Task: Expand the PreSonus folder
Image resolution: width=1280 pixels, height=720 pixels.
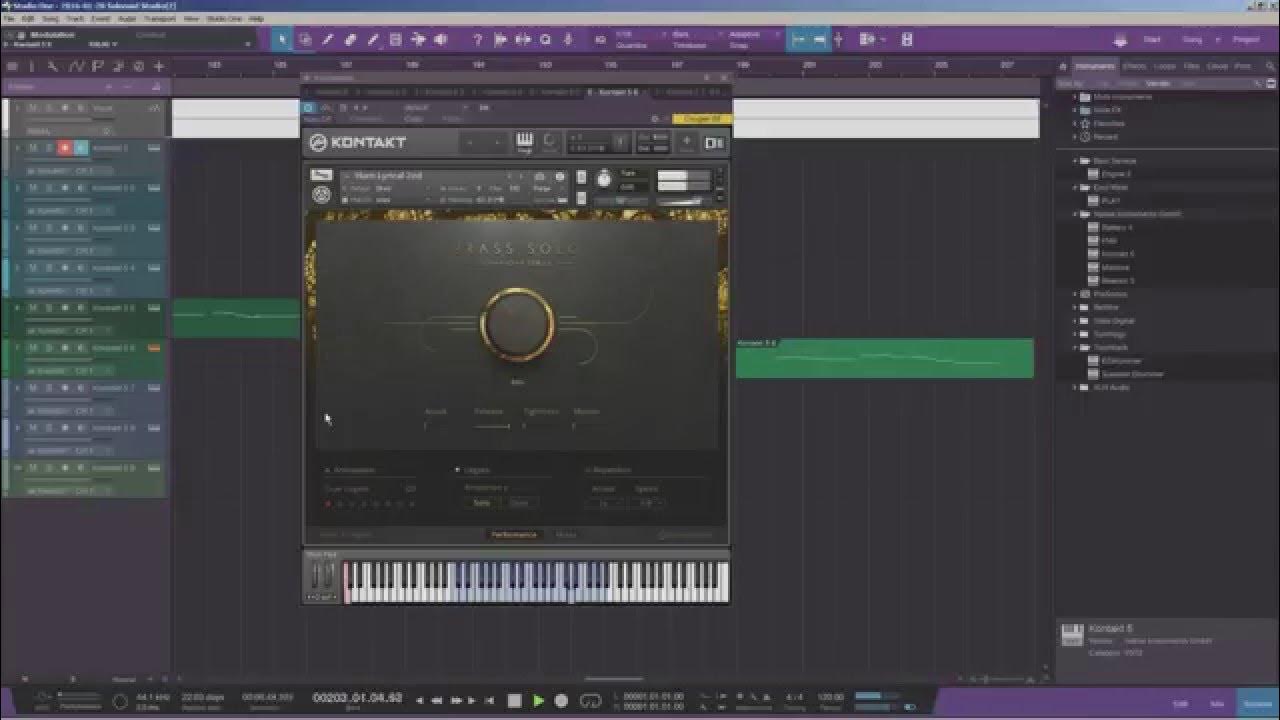Action: tap(1076, 294)
